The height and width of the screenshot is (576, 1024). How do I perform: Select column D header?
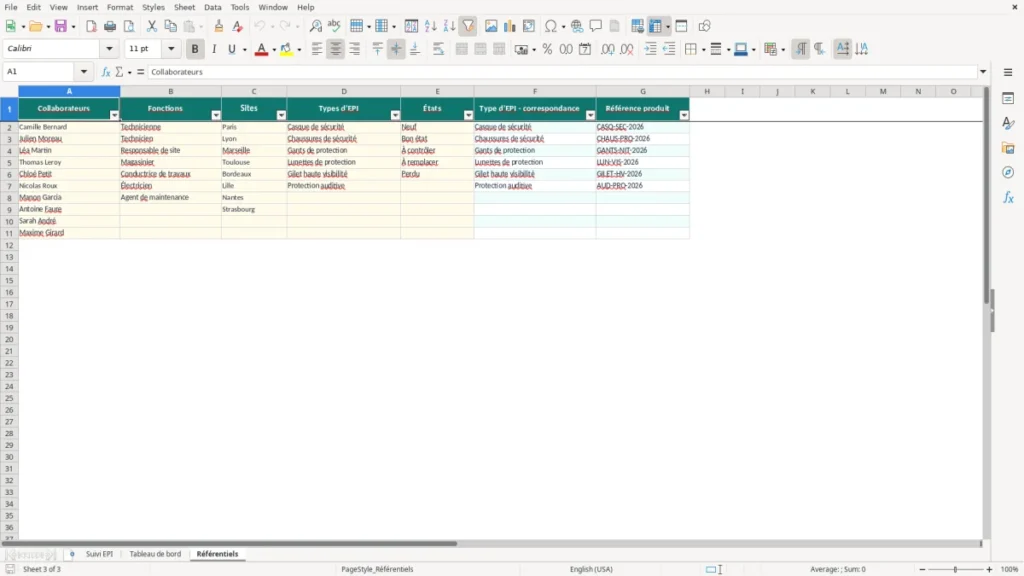pyautogui.click(x=344, y=91)
